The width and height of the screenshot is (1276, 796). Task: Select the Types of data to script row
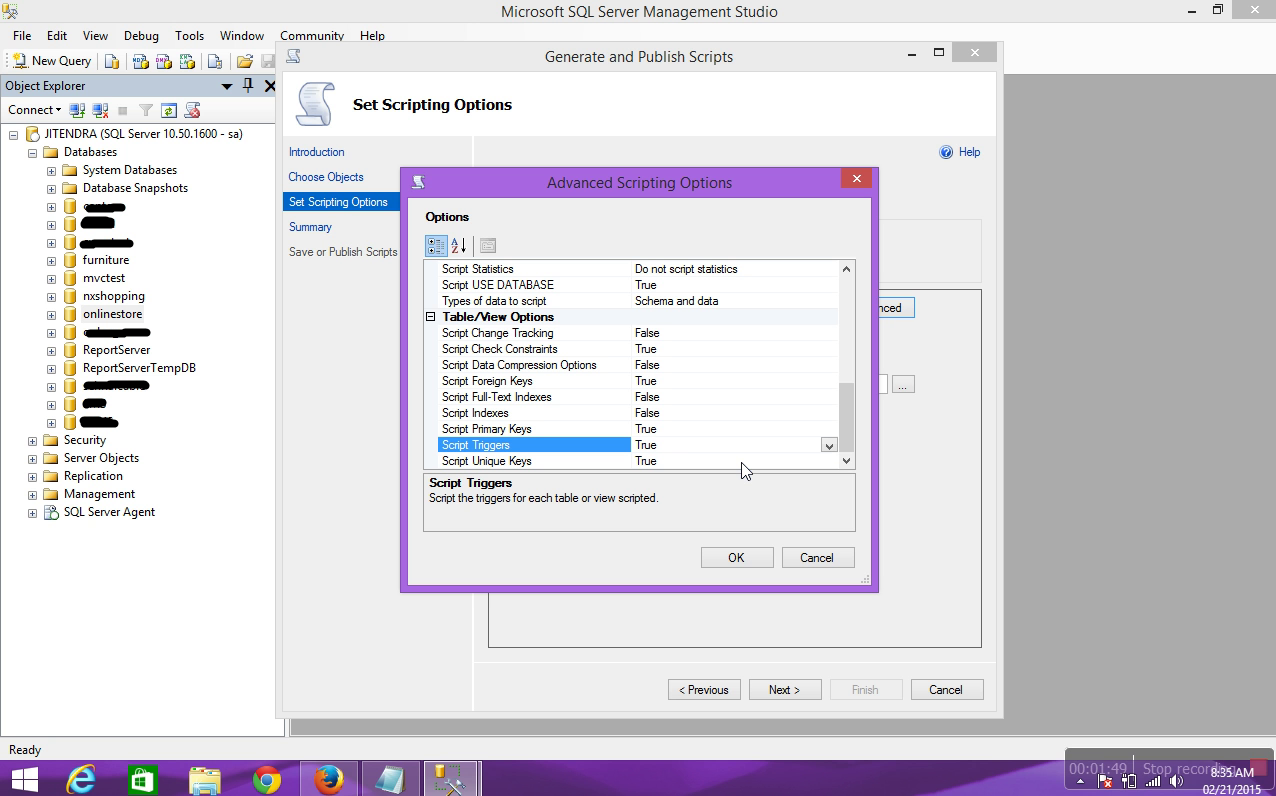638,301
